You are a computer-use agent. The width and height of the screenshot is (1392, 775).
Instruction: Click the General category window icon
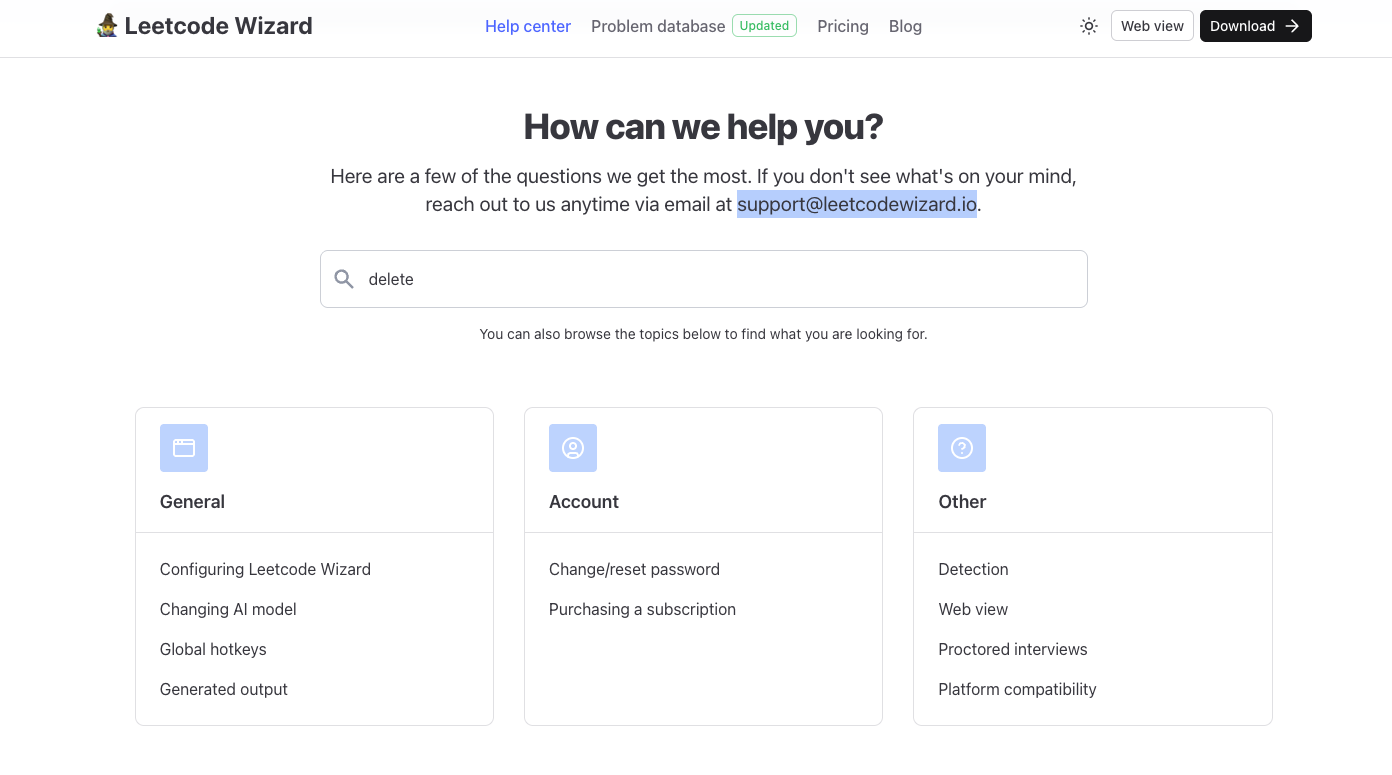[184, 448]
